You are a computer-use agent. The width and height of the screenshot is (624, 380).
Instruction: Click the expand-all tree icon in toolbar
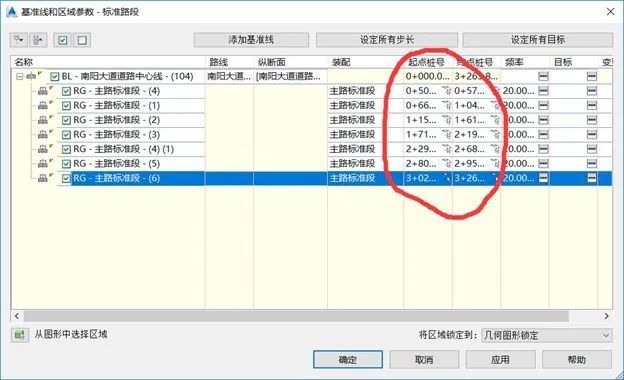coord(19,40)
